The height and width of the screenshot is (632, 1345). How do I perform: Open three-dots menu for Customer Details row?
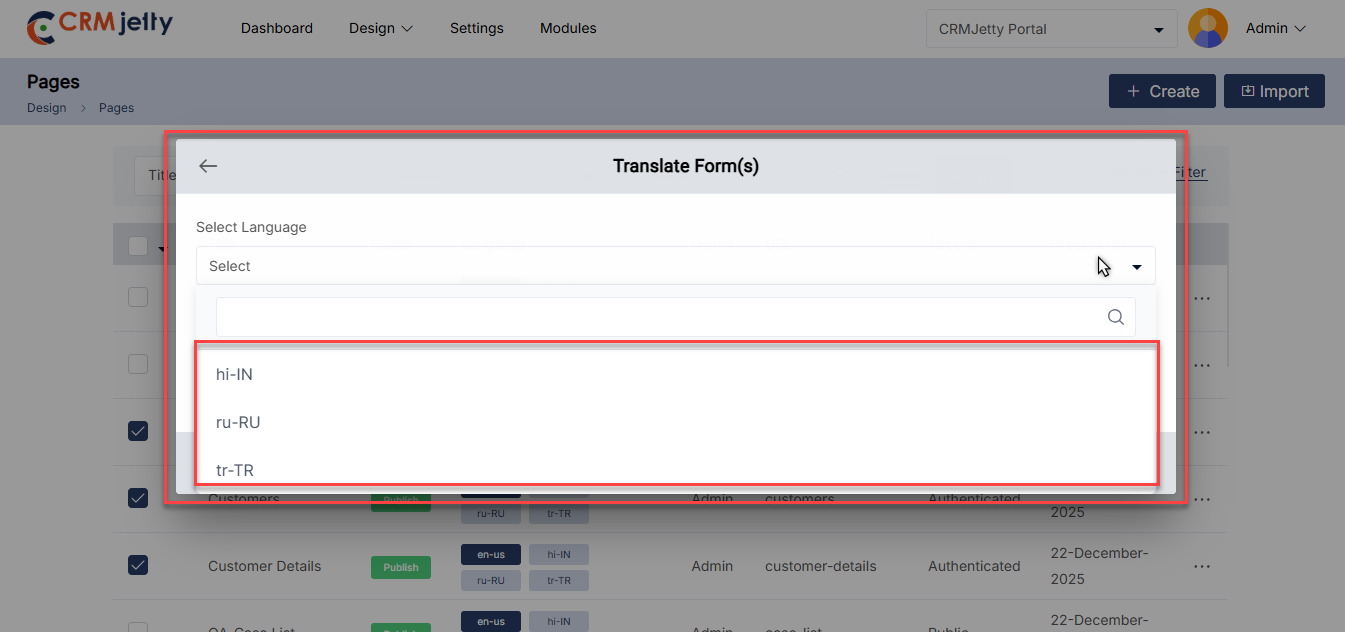coord(1202,566)
